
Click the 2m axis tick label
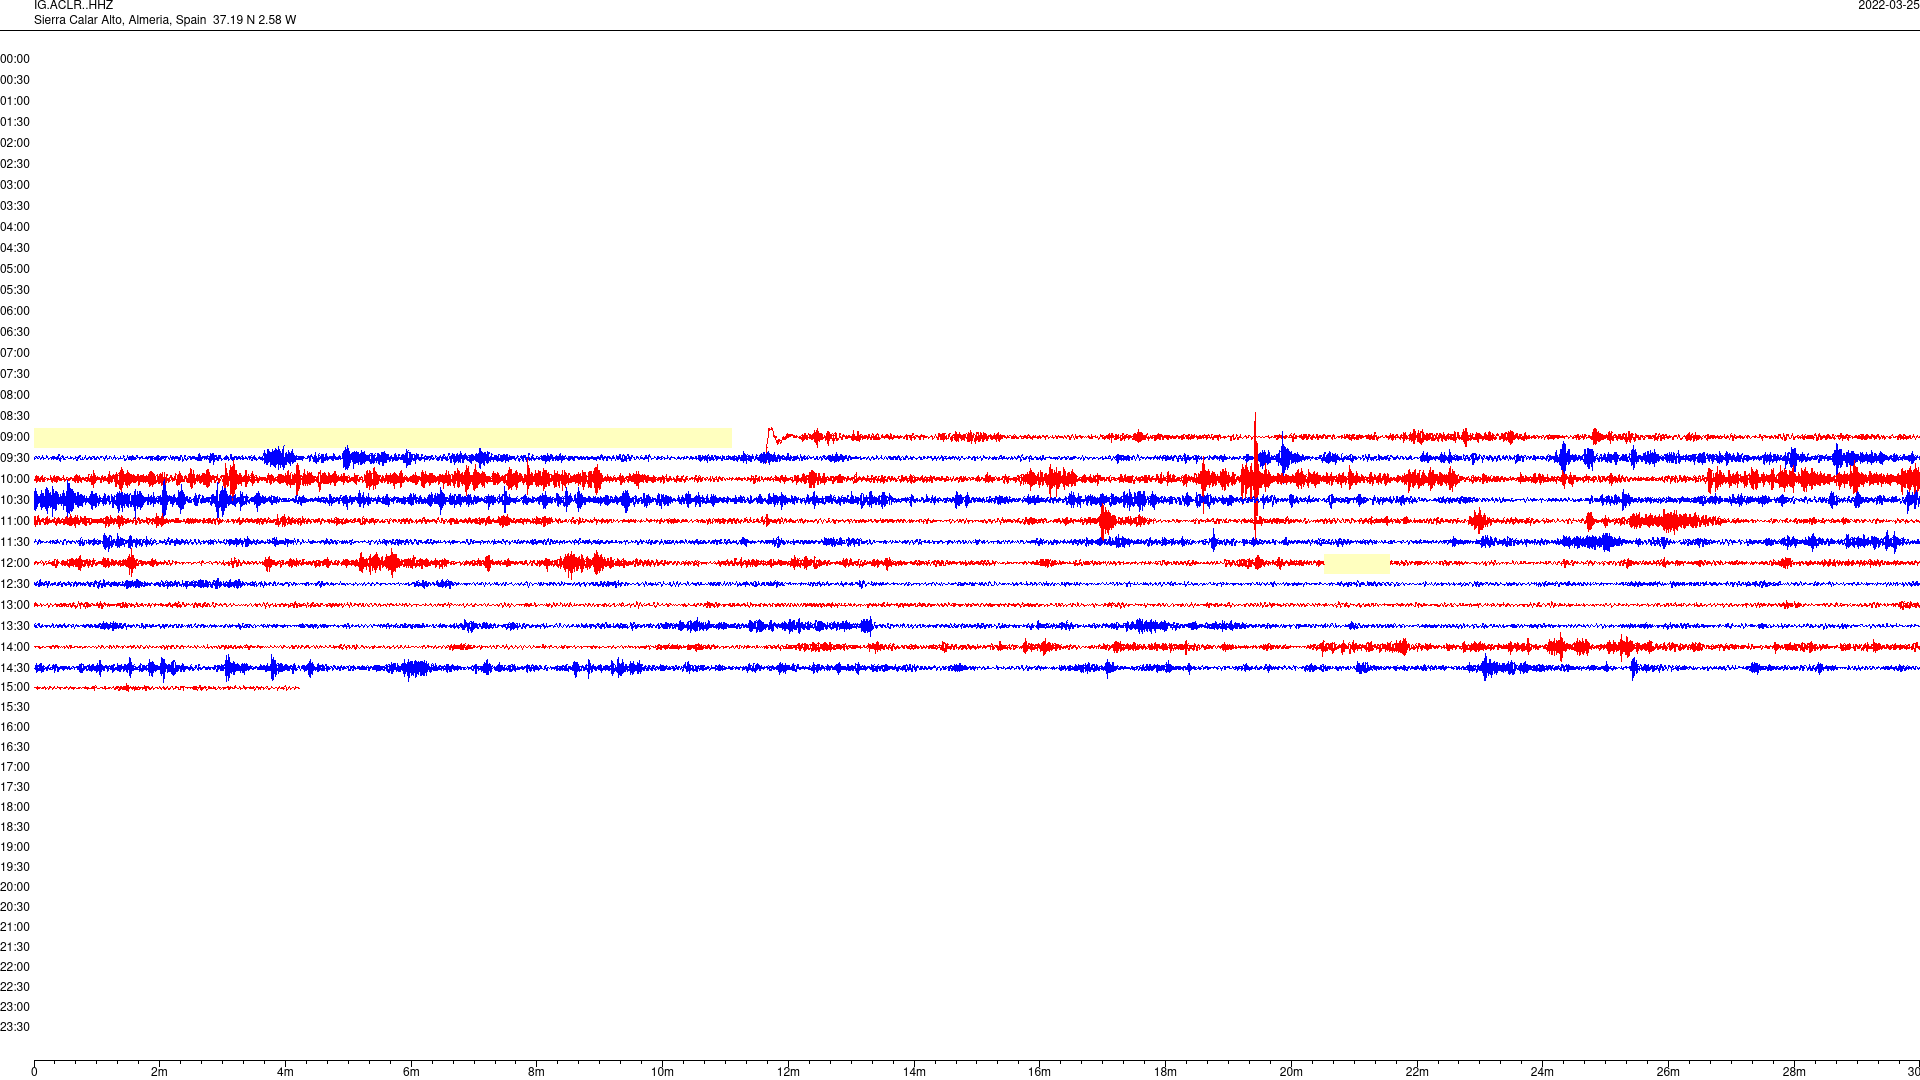160,1072
